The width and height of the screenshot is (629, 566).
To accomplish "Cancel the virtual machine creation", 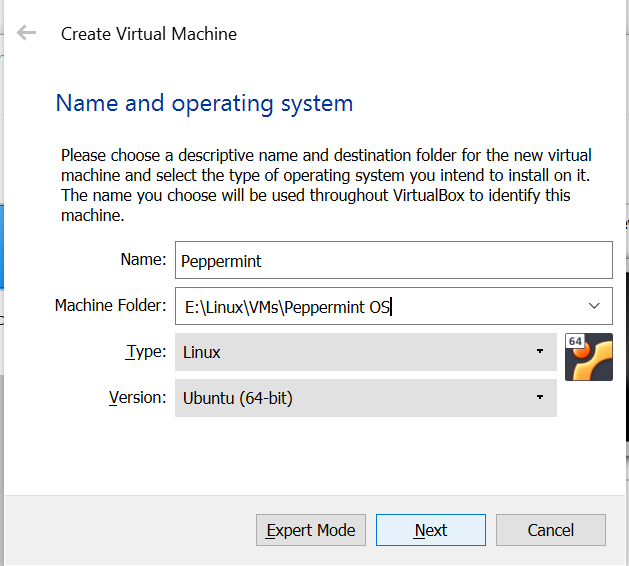I will (550, 530).
